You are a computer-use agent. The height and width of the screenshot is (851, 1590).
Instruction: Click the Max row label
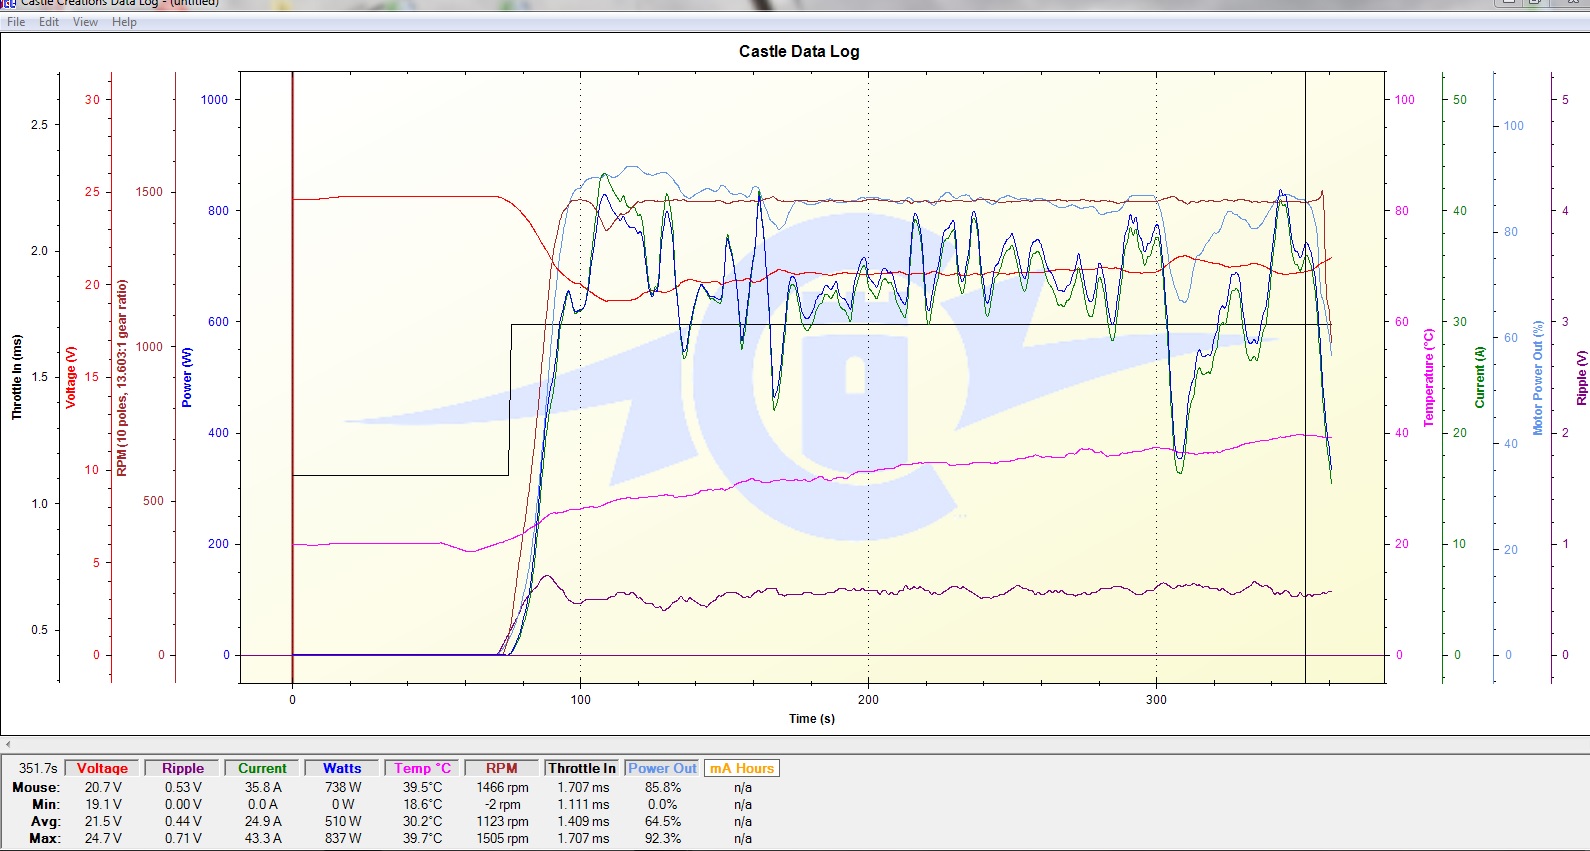(44, 838)
